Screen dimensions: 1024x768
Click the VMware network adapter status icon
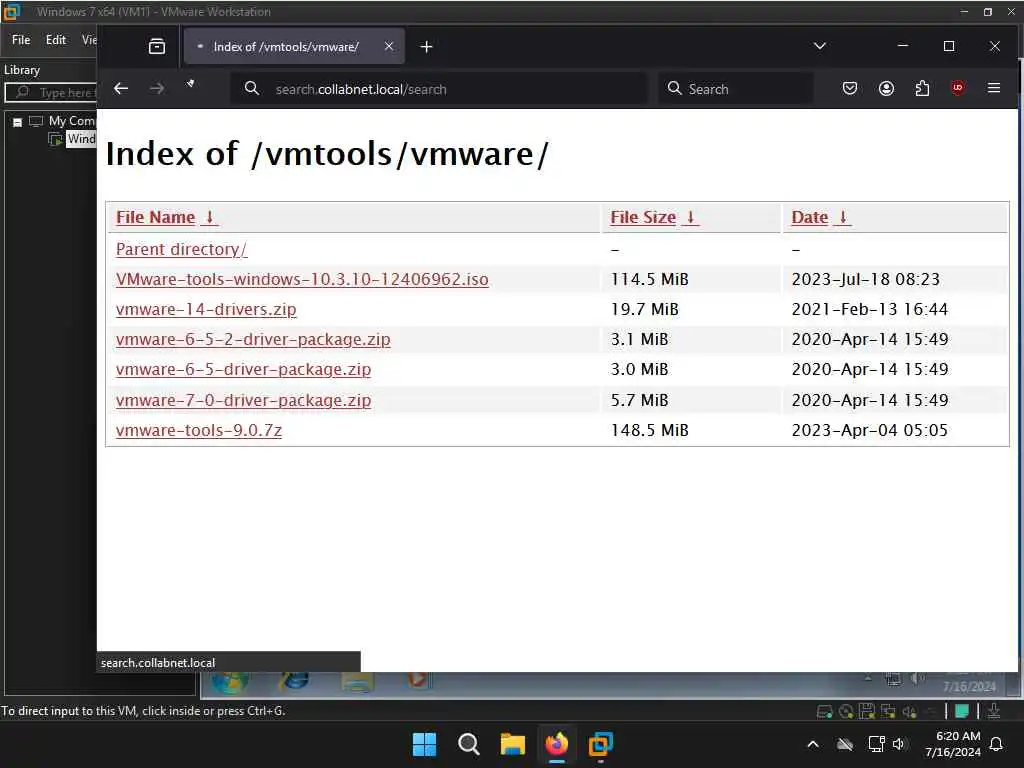tap(888, 711)
